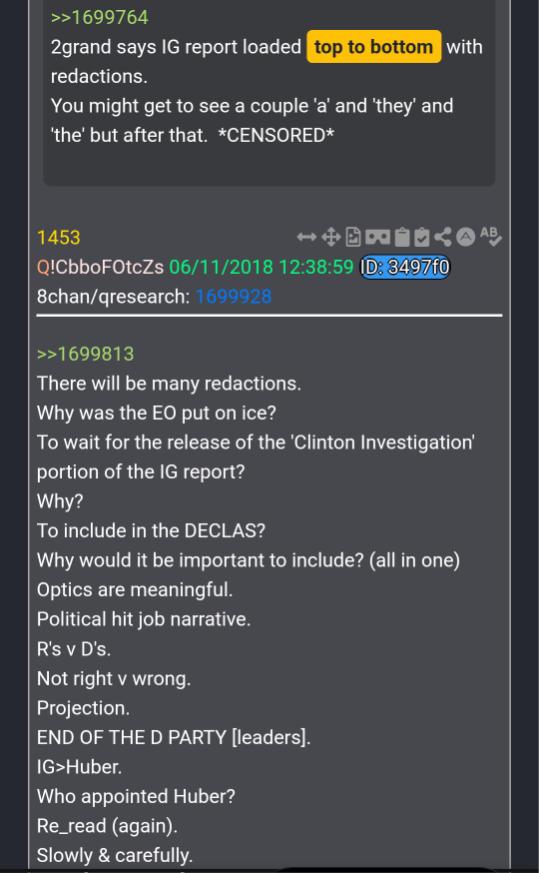Share post 1453 via share icon

point(443,237)
